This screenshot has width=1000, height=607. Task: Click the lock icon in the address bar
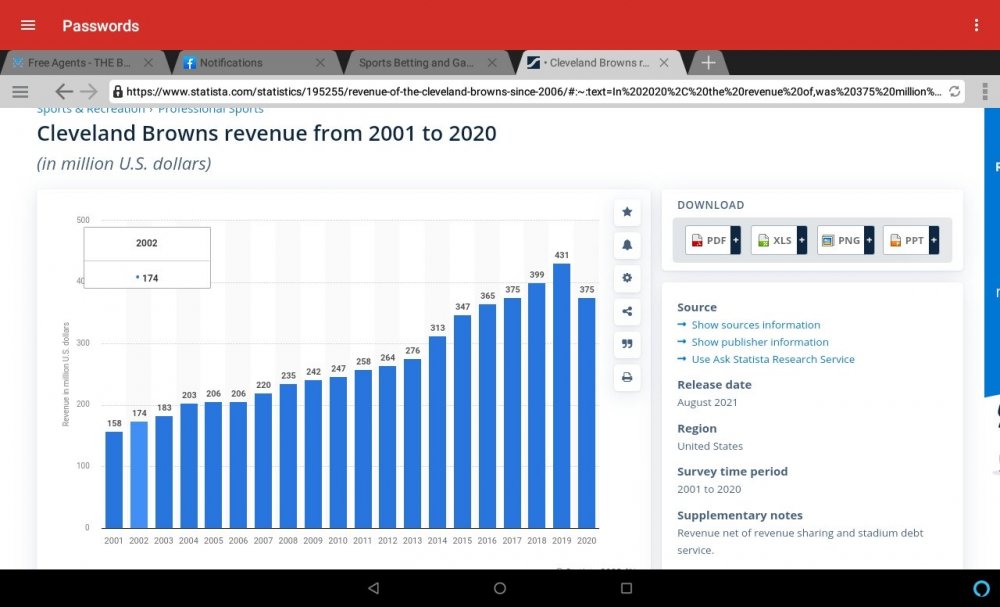(x=117, y=91)
